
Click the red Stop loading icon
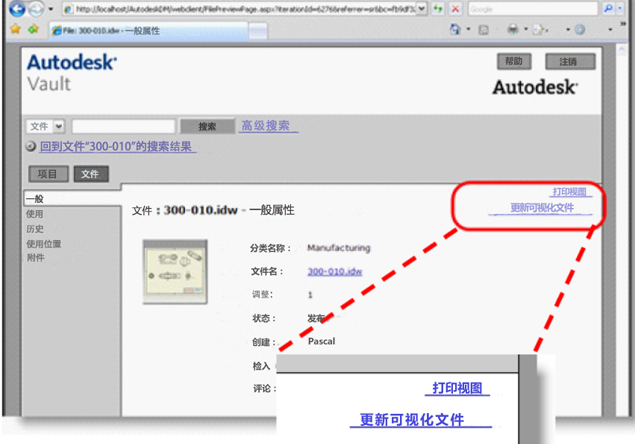pos(455,9)
